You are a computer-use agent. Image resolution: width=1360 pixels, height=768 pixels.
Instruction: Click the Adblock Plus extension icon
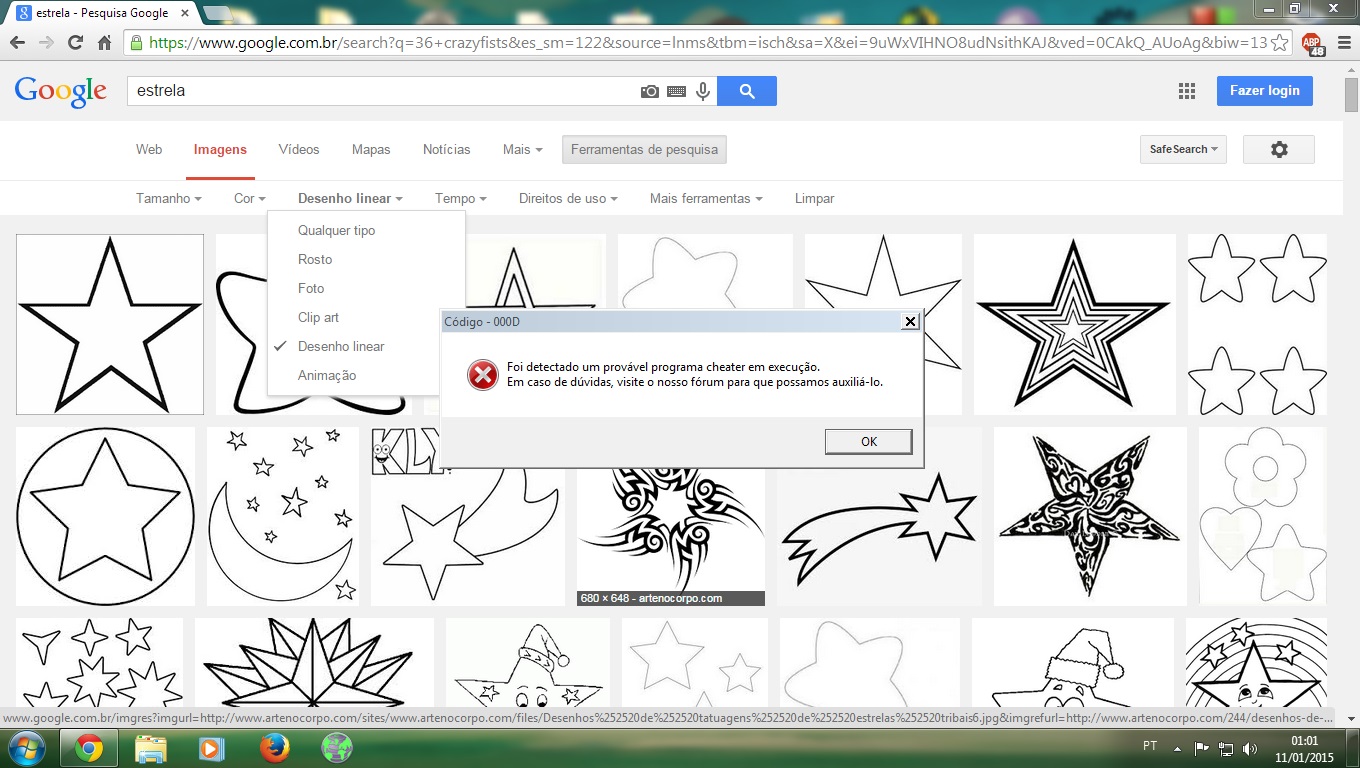point(1311,43)
